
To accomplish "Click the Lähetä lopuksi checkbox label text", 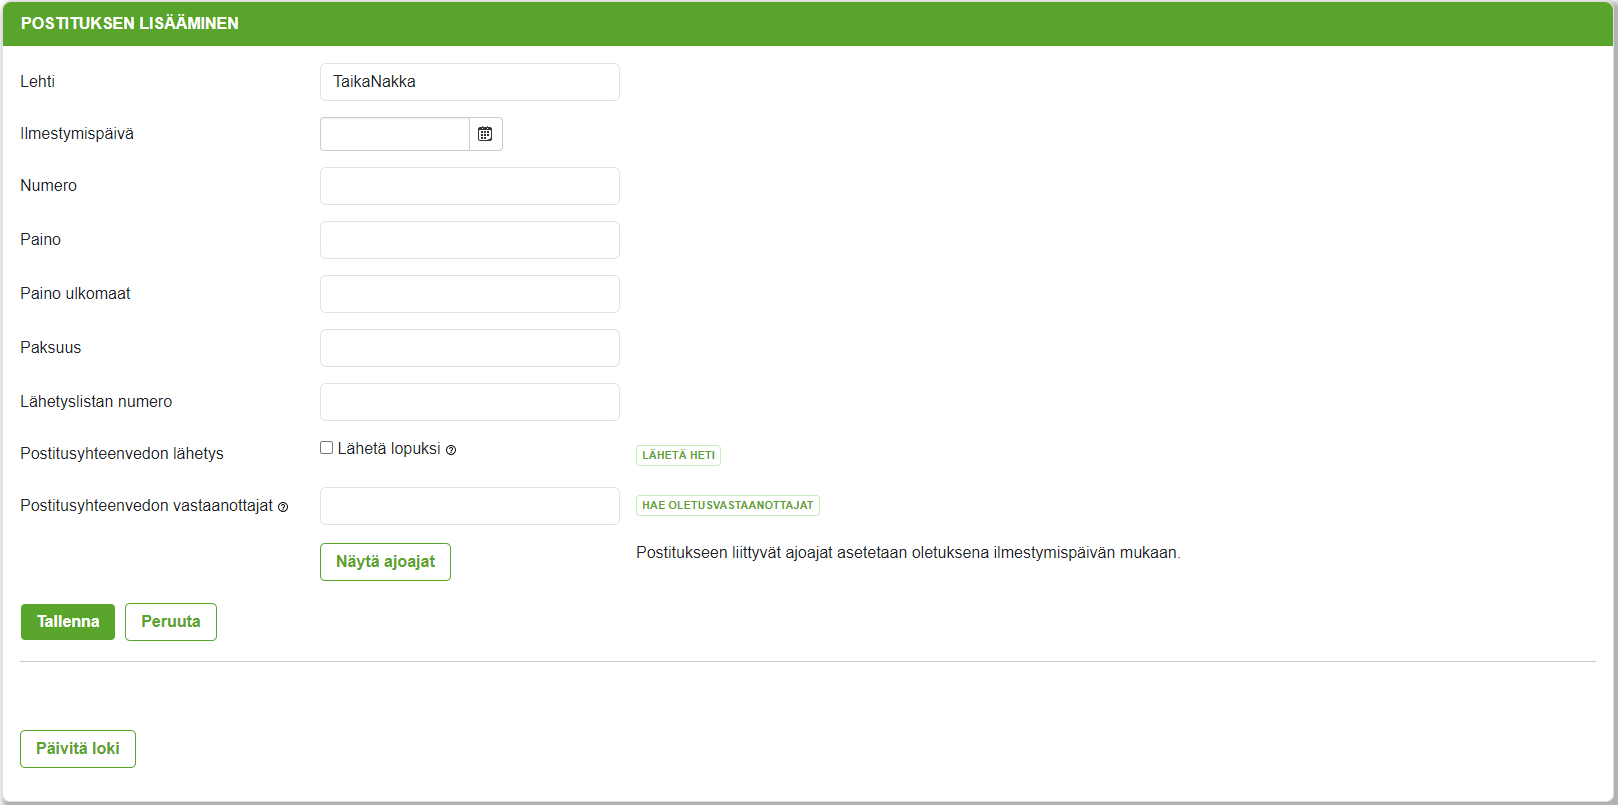I will pyautogui.click(x=389, y=449).
